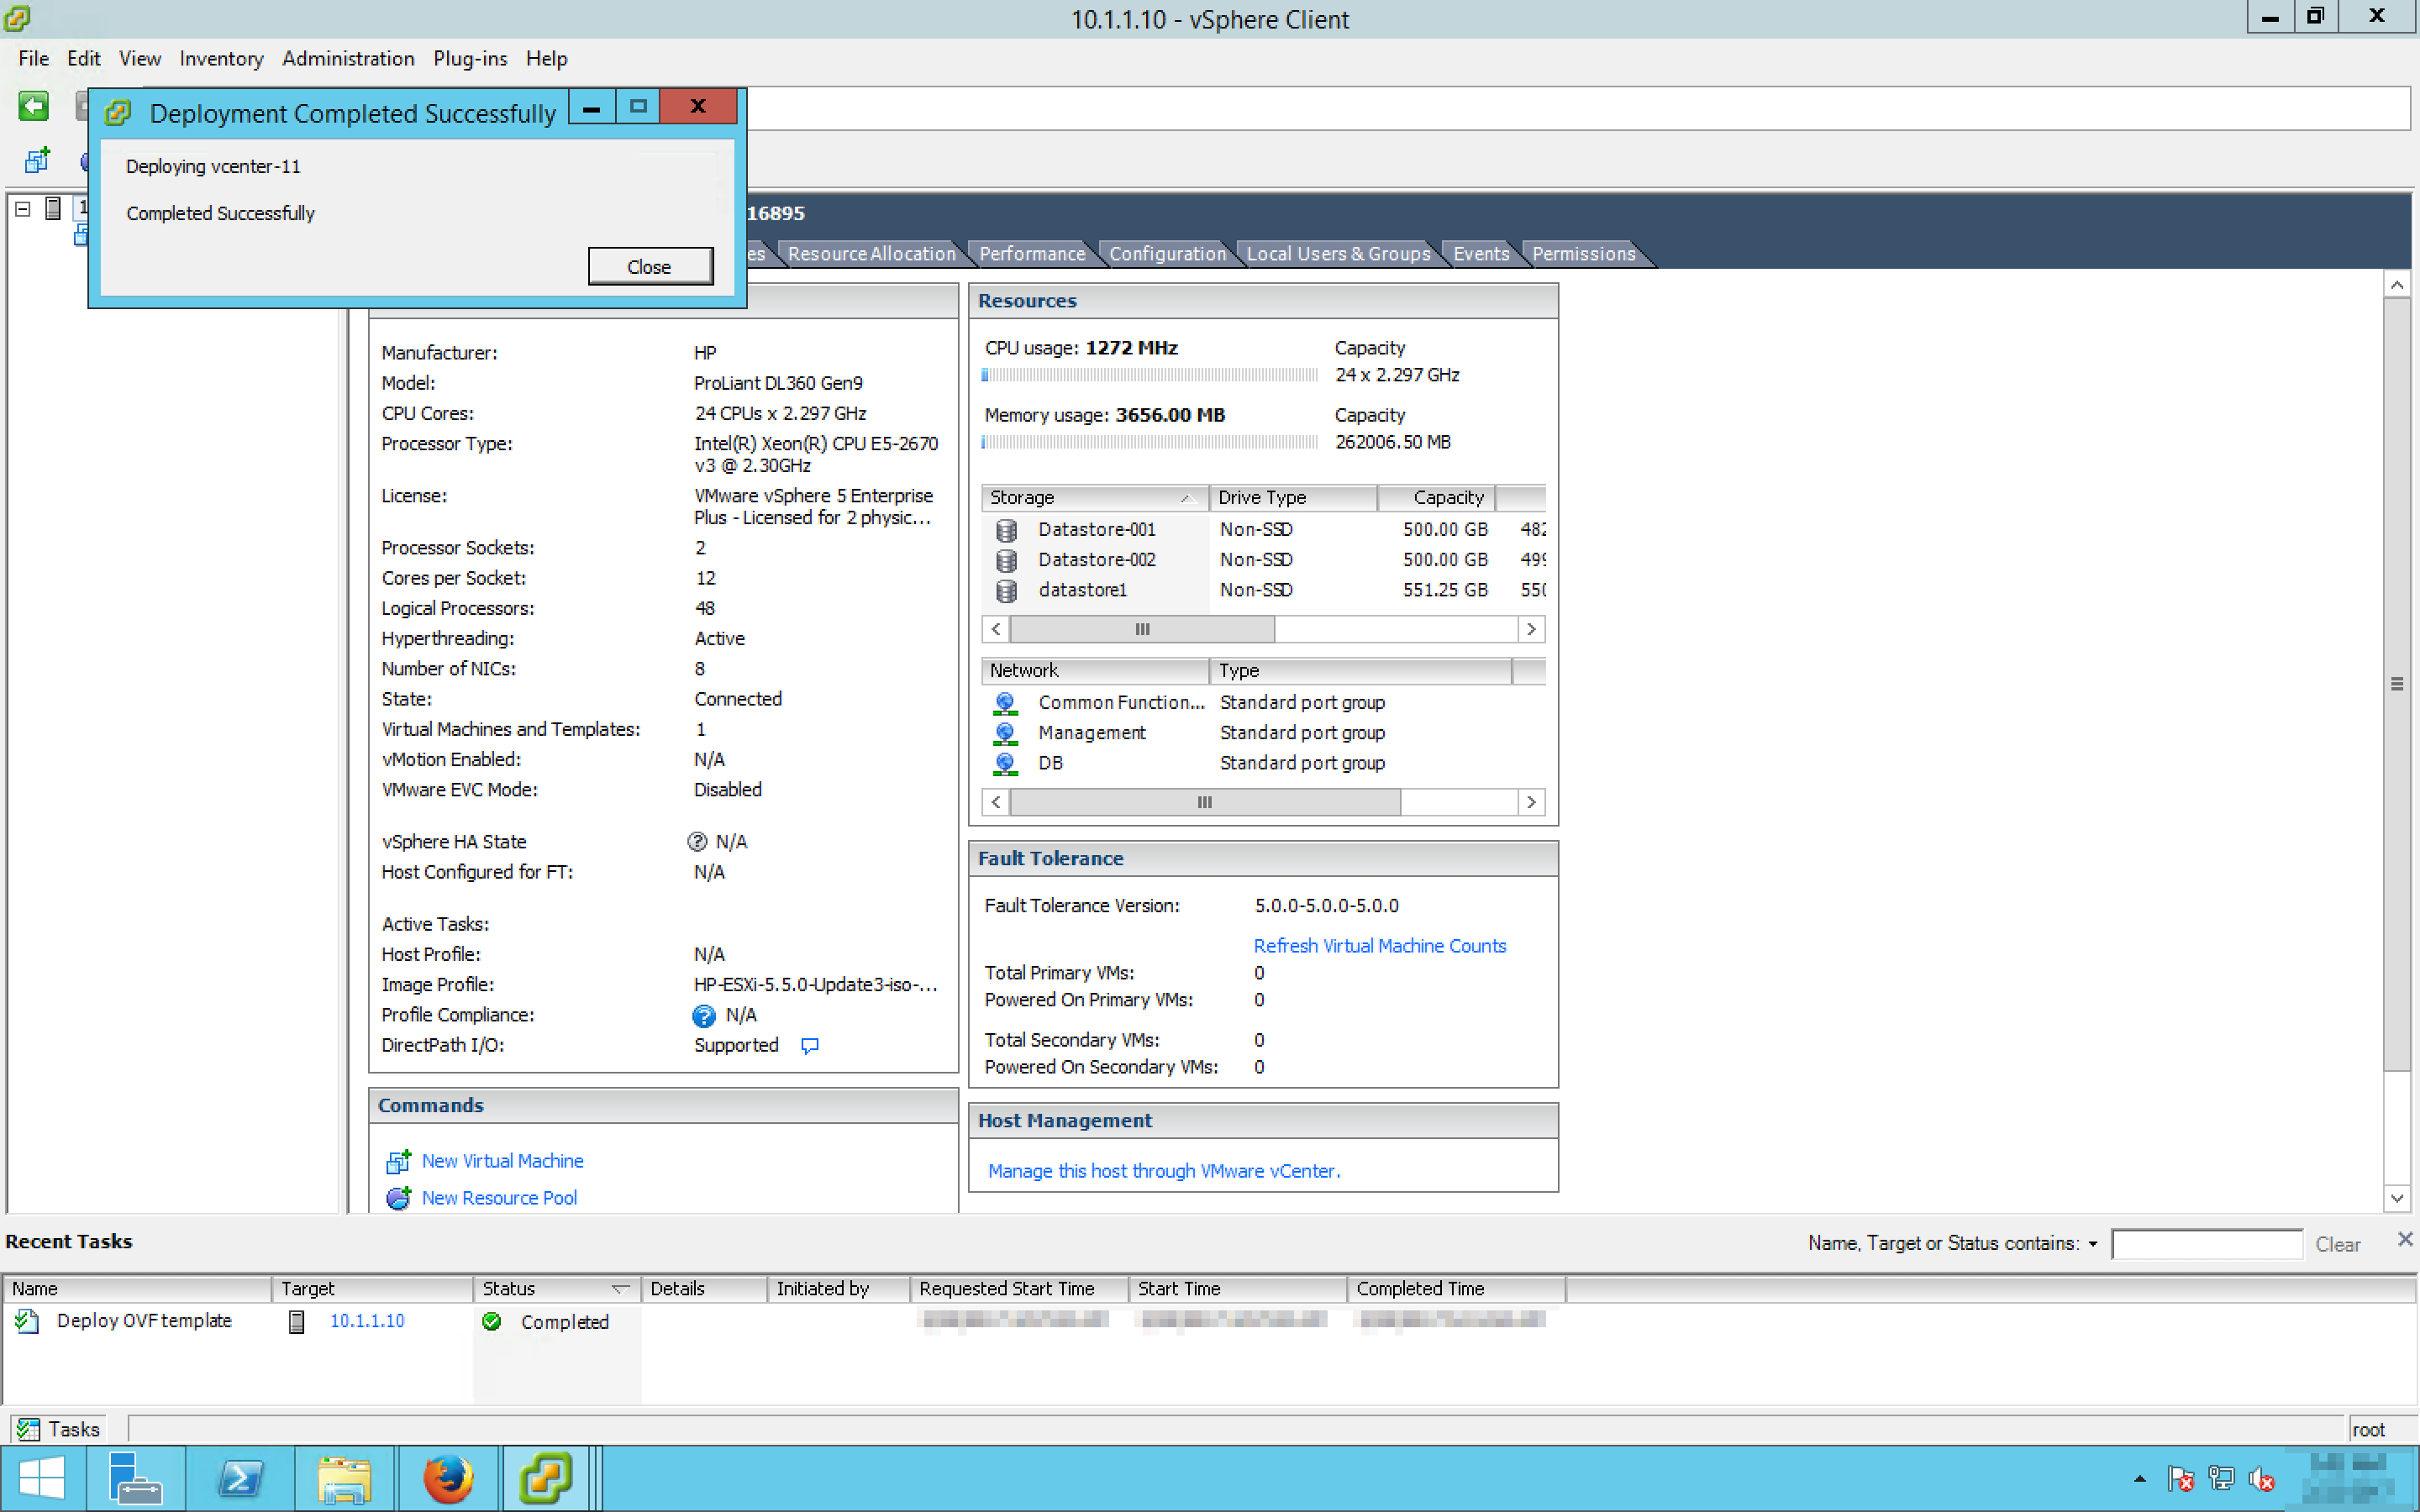Click the Tasks status bar icon
This screenshot has width=2420, height=1512.
pyautogui.click(x=28, y=1429)
